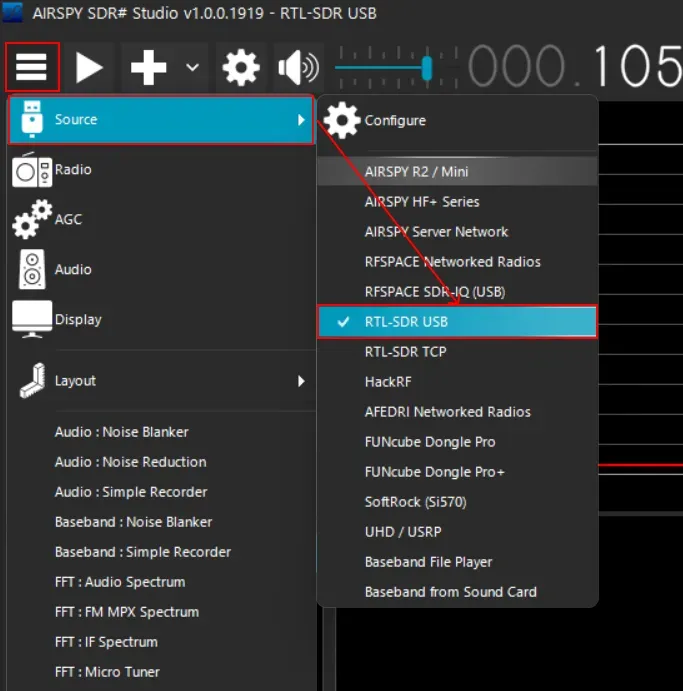Image resolution: width=683 pixels, height=691 pixels.
Task: Choose RFSPACE SDR-IQ (USB) source
Action: [x=457, y=291]
